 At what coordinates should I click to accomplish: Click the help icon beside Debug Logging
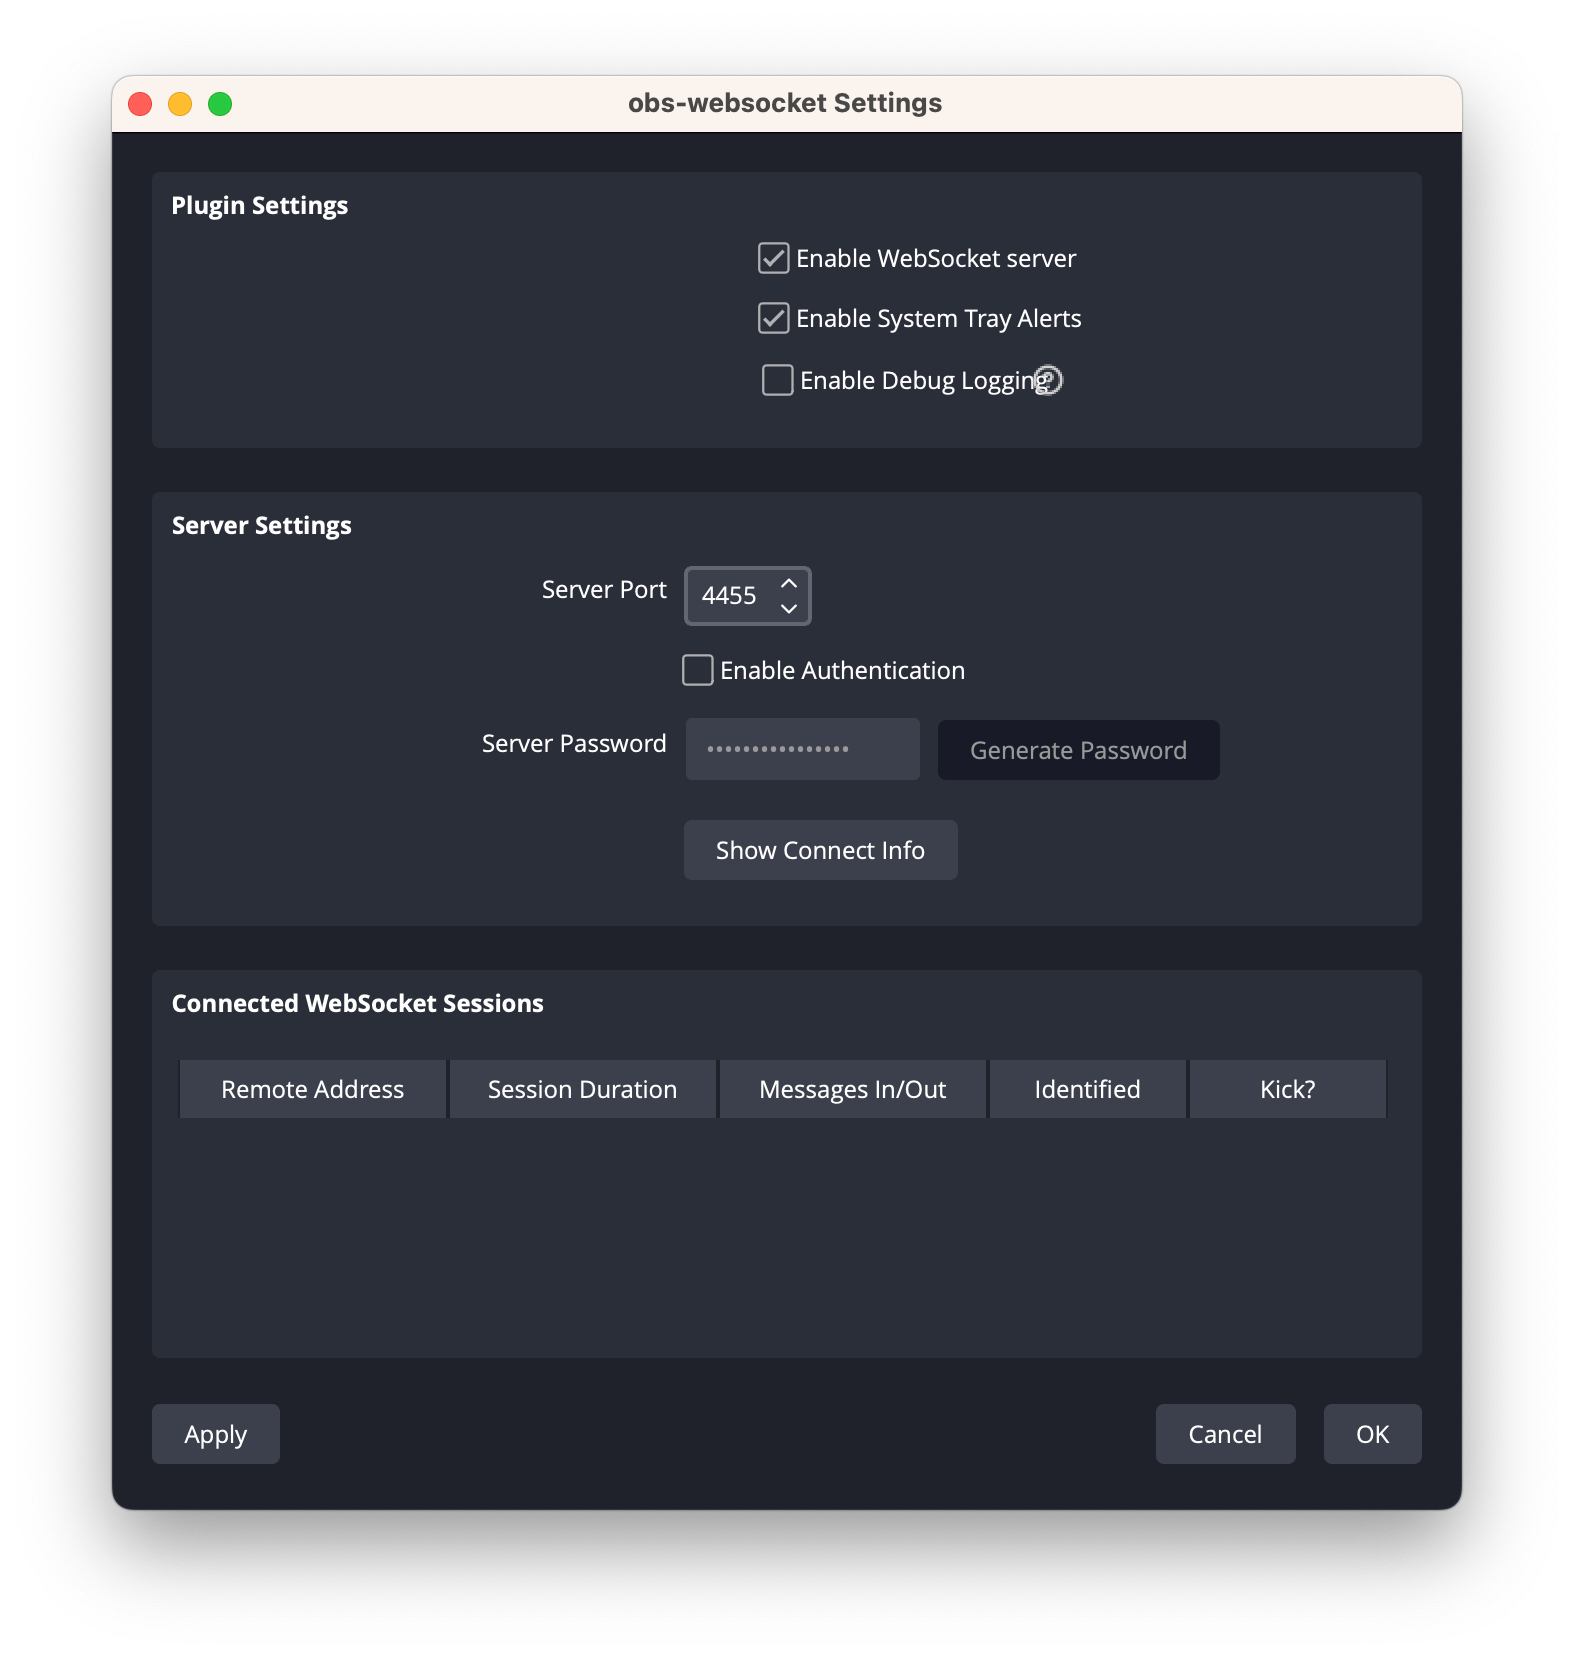(1048, 380)
